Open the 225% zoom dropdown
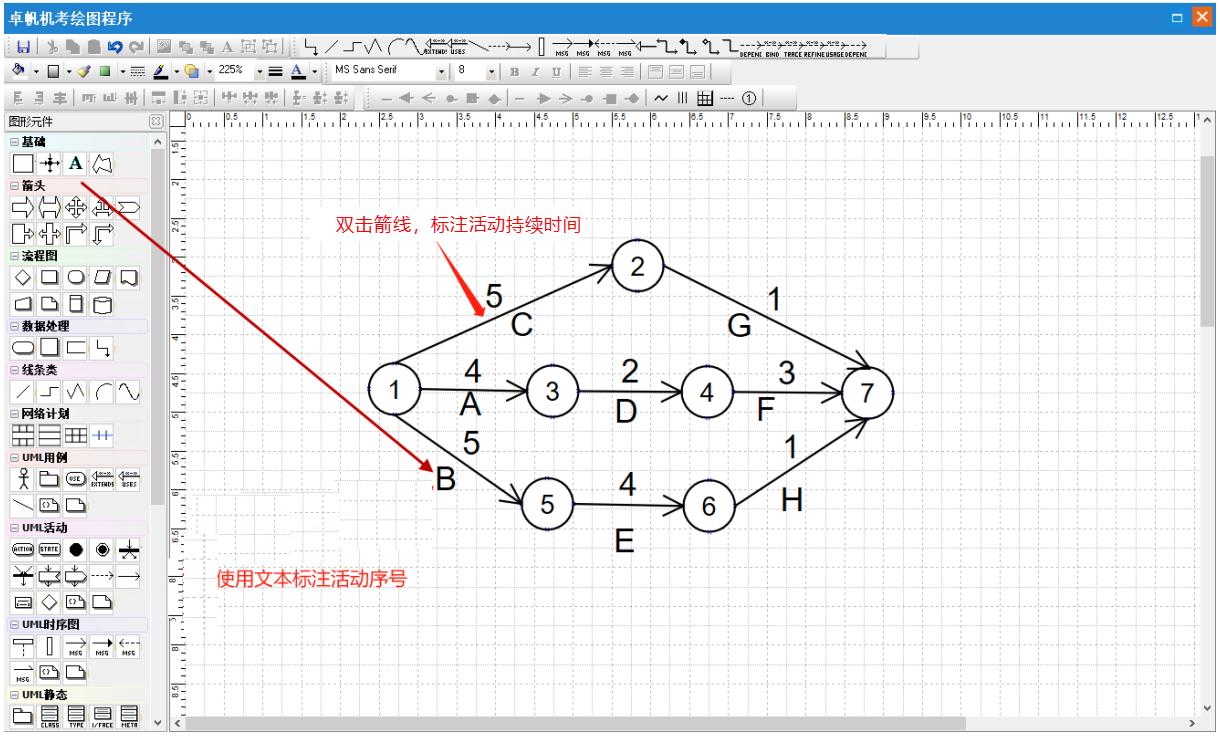This screenshot has width=1220, height=736. pos(259,71)
